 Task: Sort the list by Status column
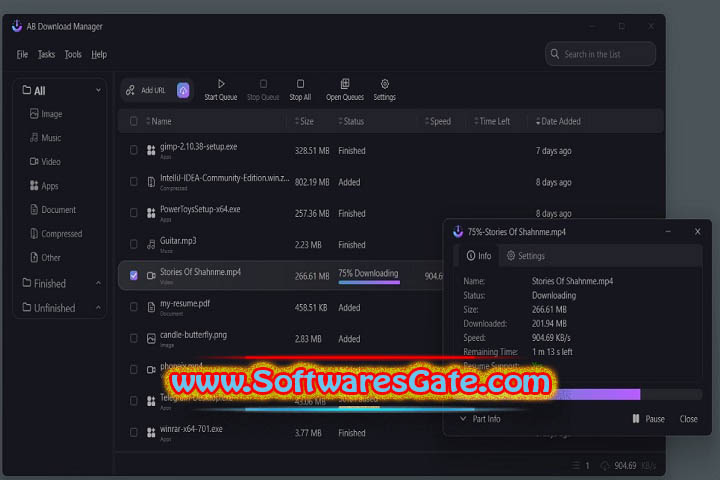[x=351, y=121]
